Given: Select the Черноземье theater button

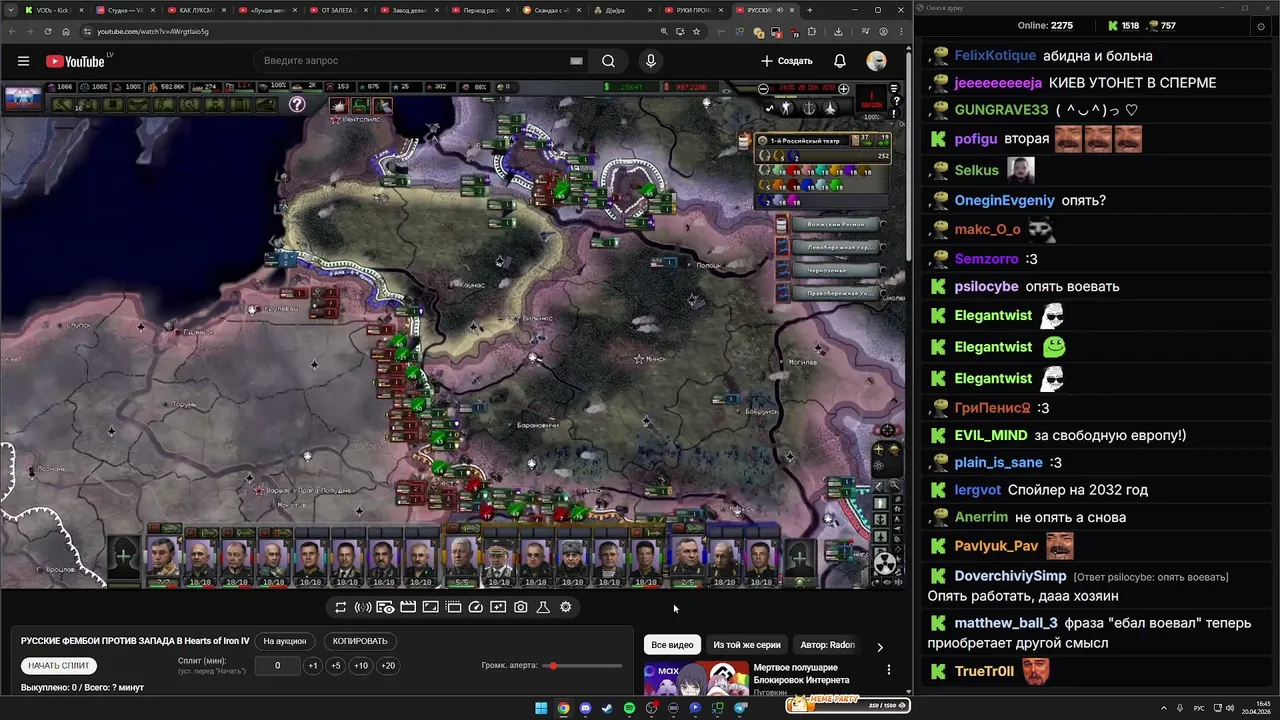Looking at the screenshot, I should (836, 270).
